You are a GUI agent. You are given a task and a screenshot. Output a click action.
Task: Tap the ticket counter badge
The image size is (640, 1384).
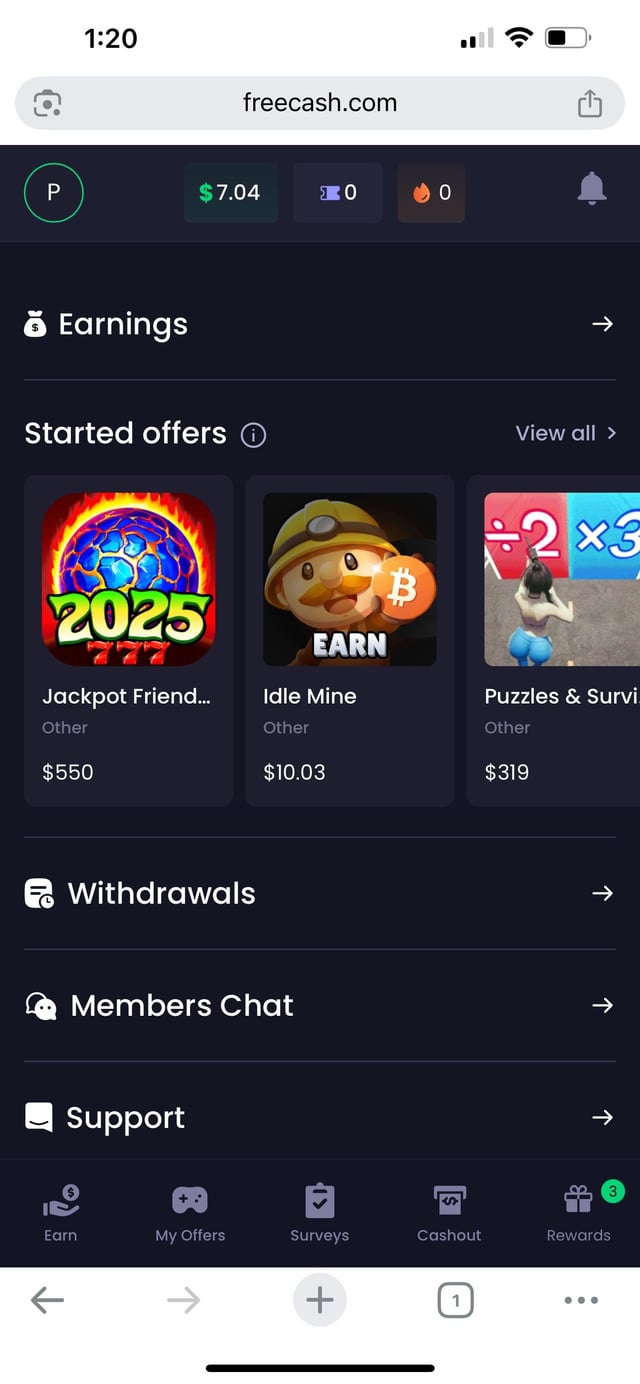pyautogui.click(x=338, y=193)
